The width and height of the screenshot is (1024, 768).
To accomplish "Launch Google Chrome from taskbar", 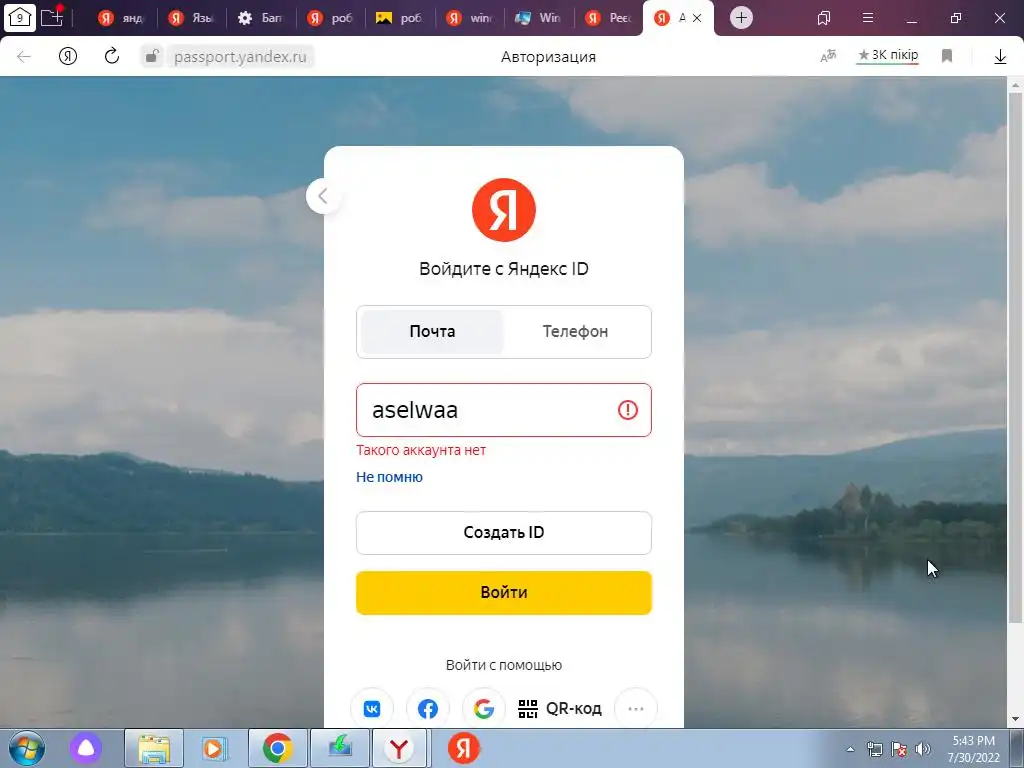I will point(278,748).
